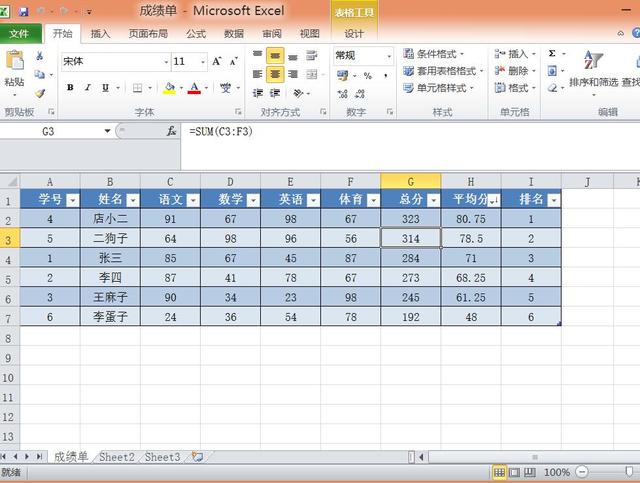Click the Paste icon
The height and width of the screenshot is (483, 640).
tap(14, 69)
